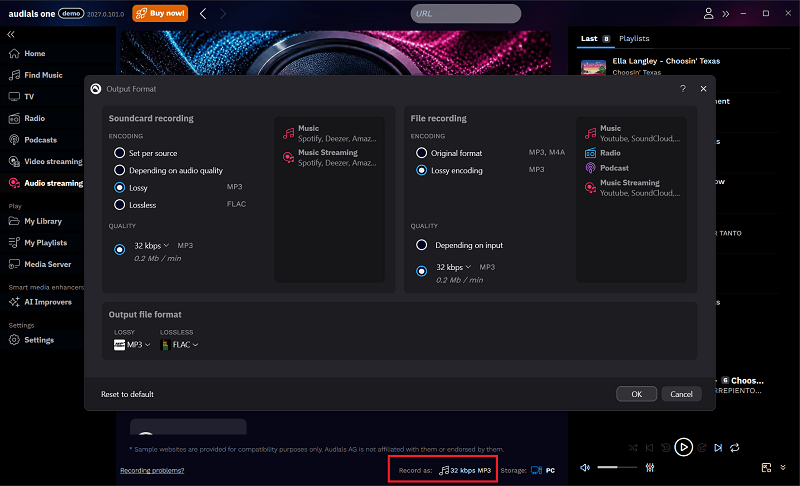The height and width of the screenshot is (486, 800).
Task: Confirm with the OK button
Action: pyautogui.click(x=636, y=394)
